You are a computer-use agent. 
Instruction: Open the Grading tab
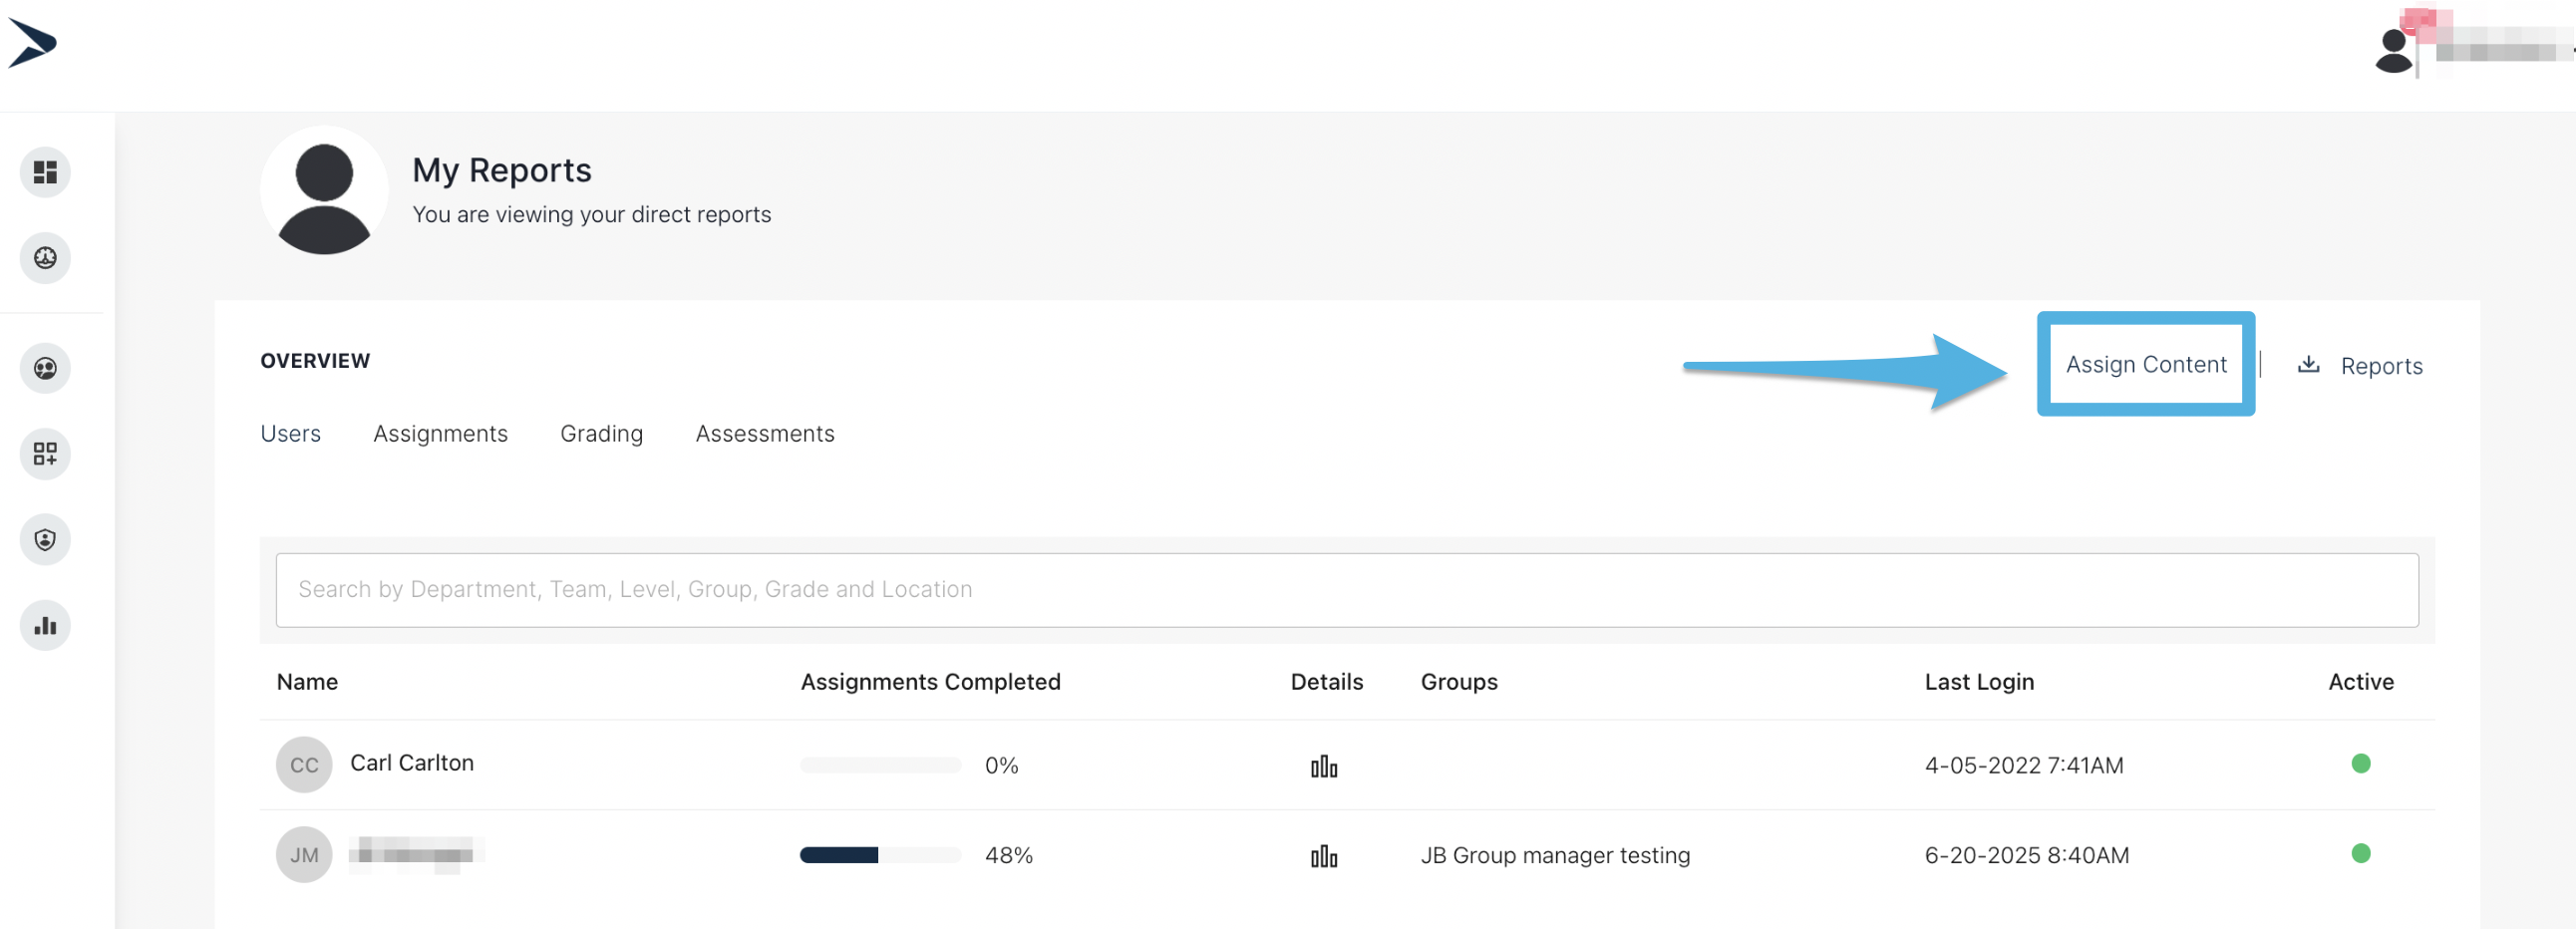point(601,434)
